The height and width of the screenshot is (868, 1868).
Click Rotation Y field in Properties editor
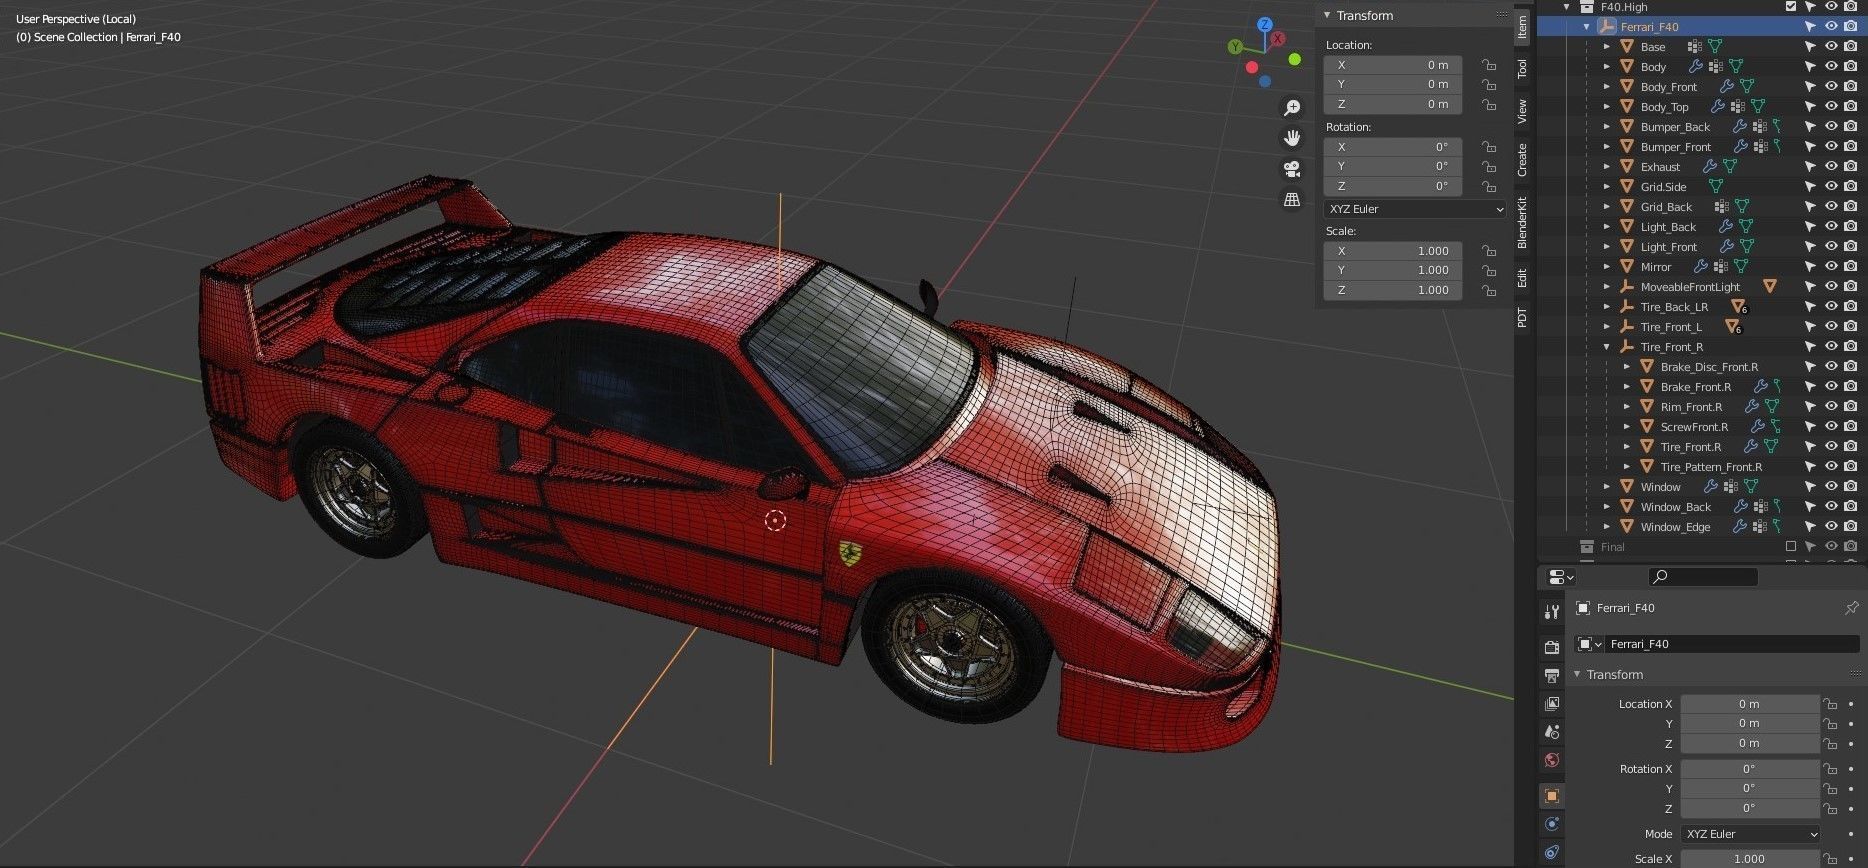tap(1750, 788)
